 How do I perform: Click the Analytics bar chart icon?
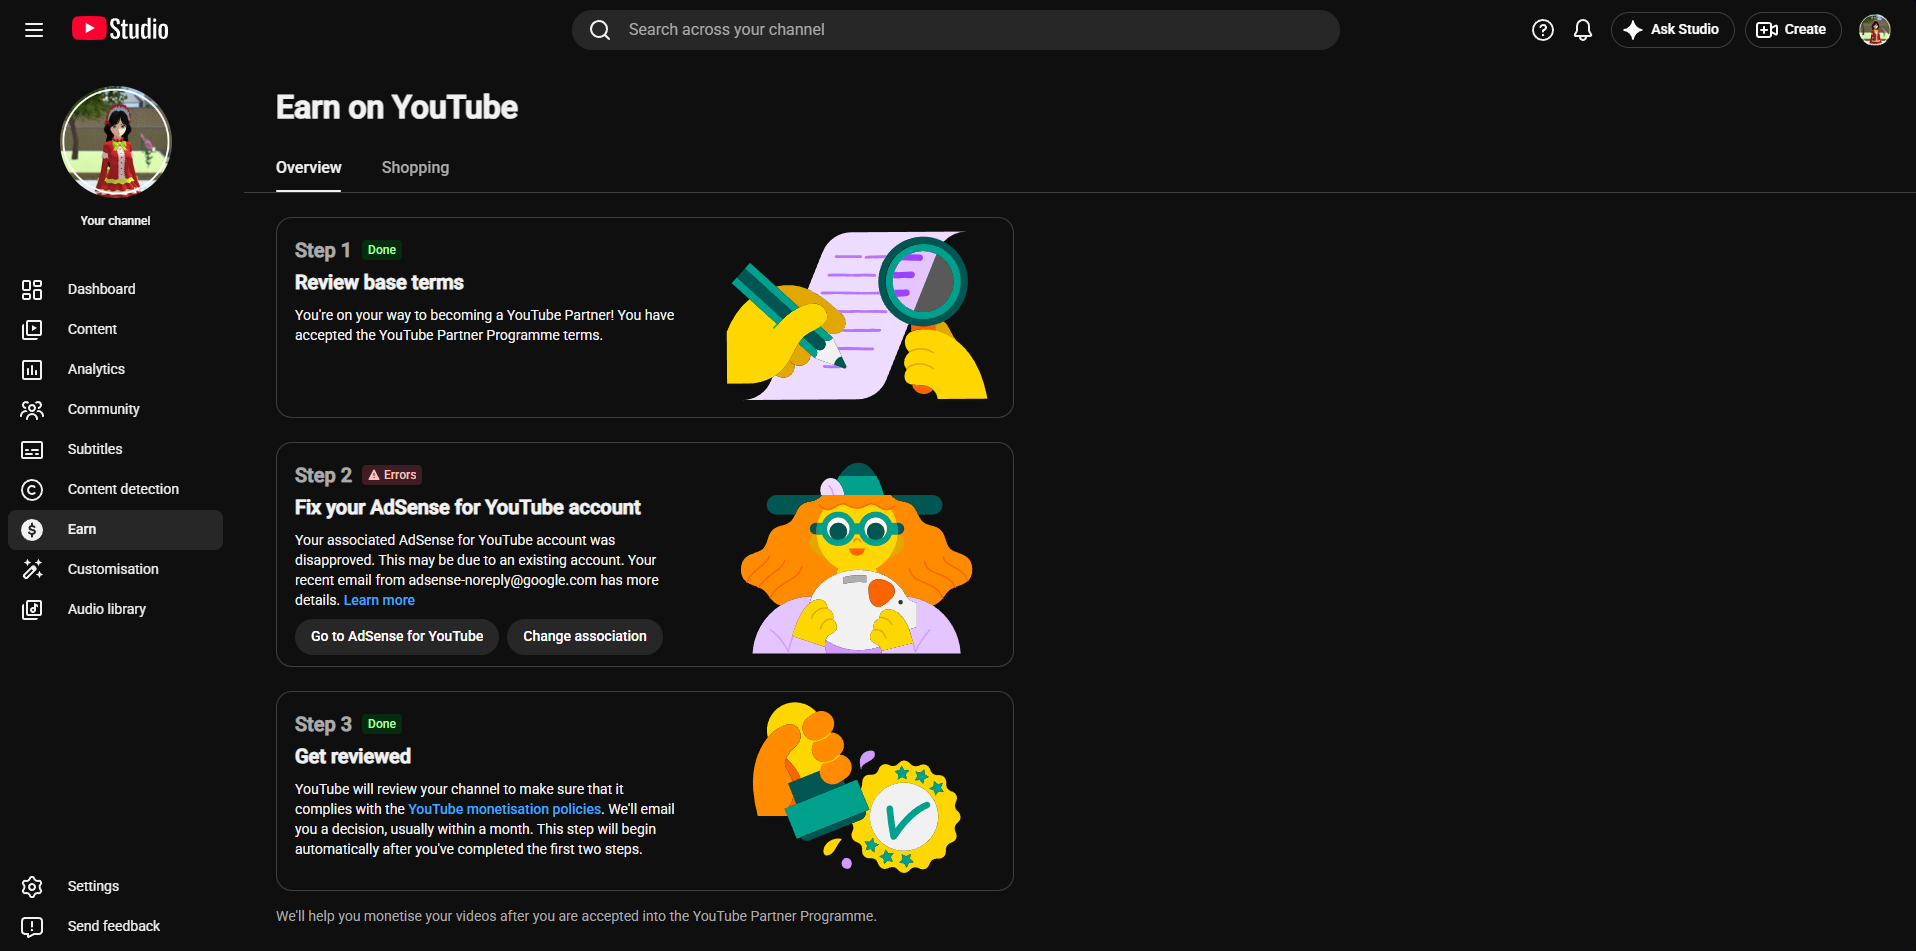(32, 370)
